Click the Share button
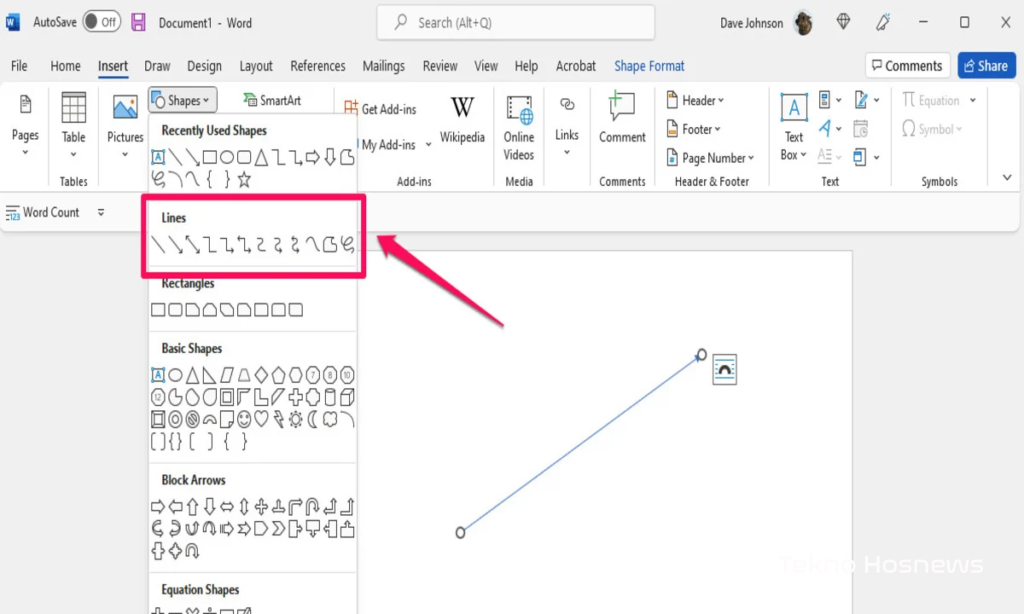 (986, 65)
